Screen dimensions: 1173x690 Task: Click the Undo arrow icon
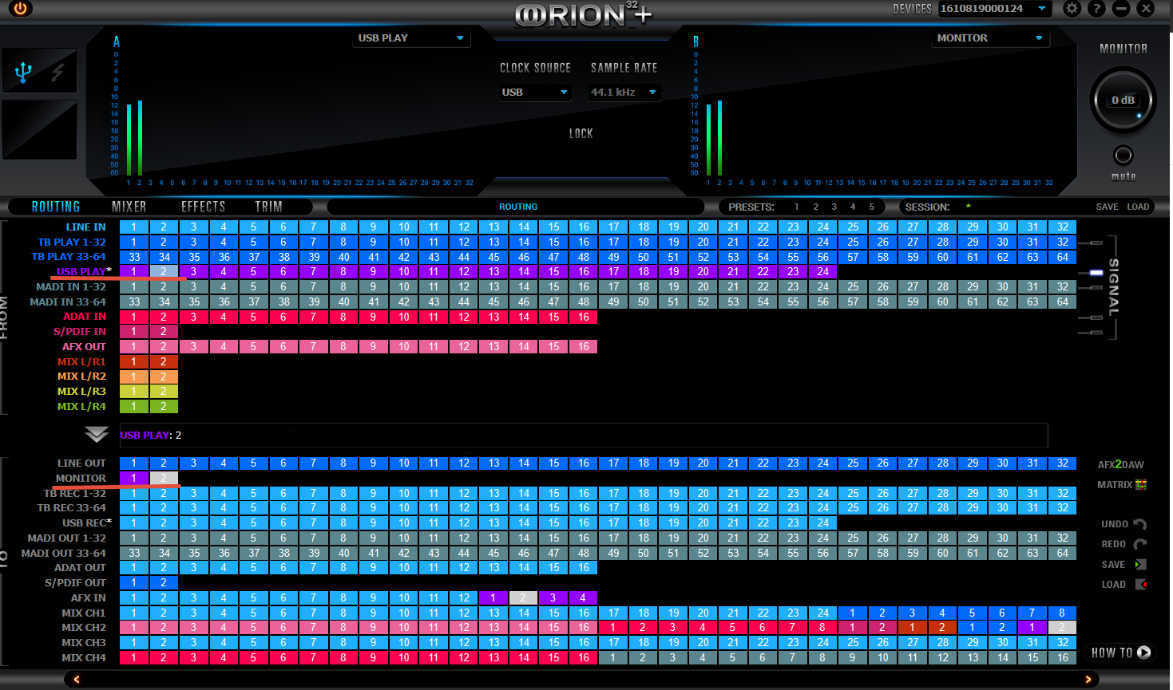coord(1139,524)
